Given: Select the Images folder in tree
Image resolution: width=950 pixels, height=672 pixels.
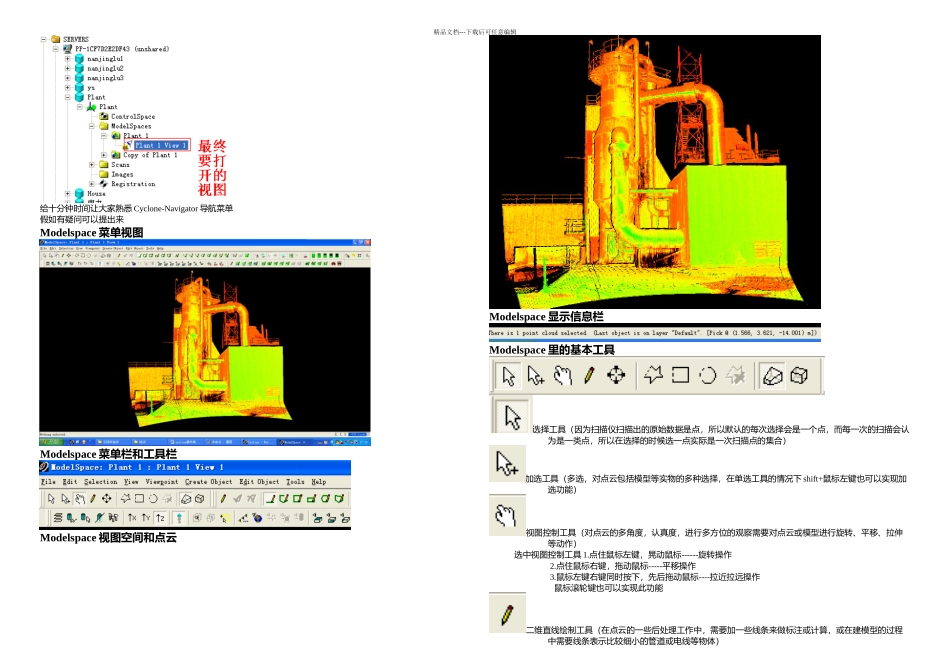Looking at the screenshot, I should coord(122,174).
